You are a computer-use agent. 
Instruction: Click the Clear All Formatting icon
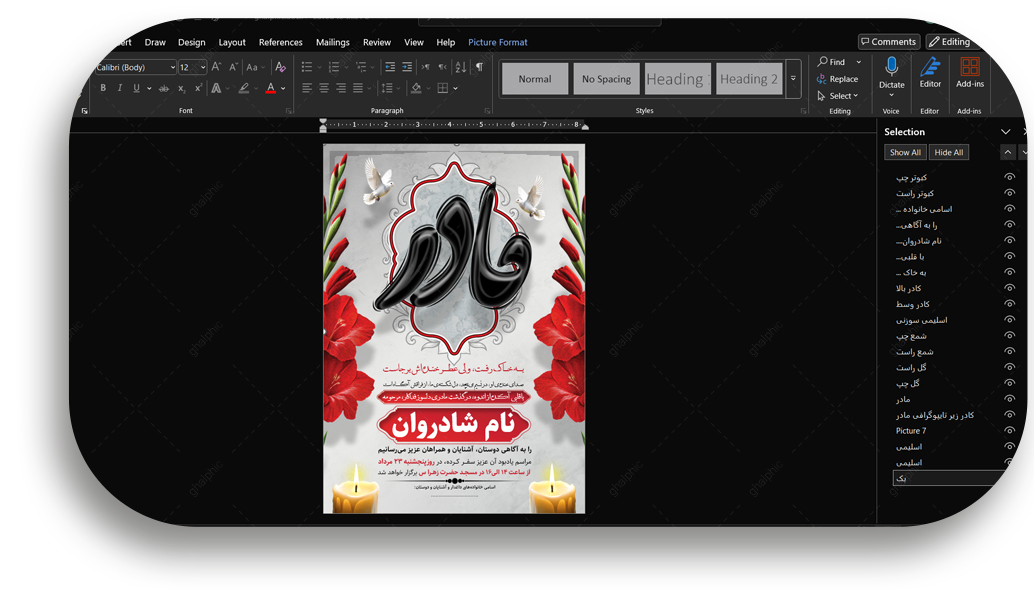click(280, 67)
